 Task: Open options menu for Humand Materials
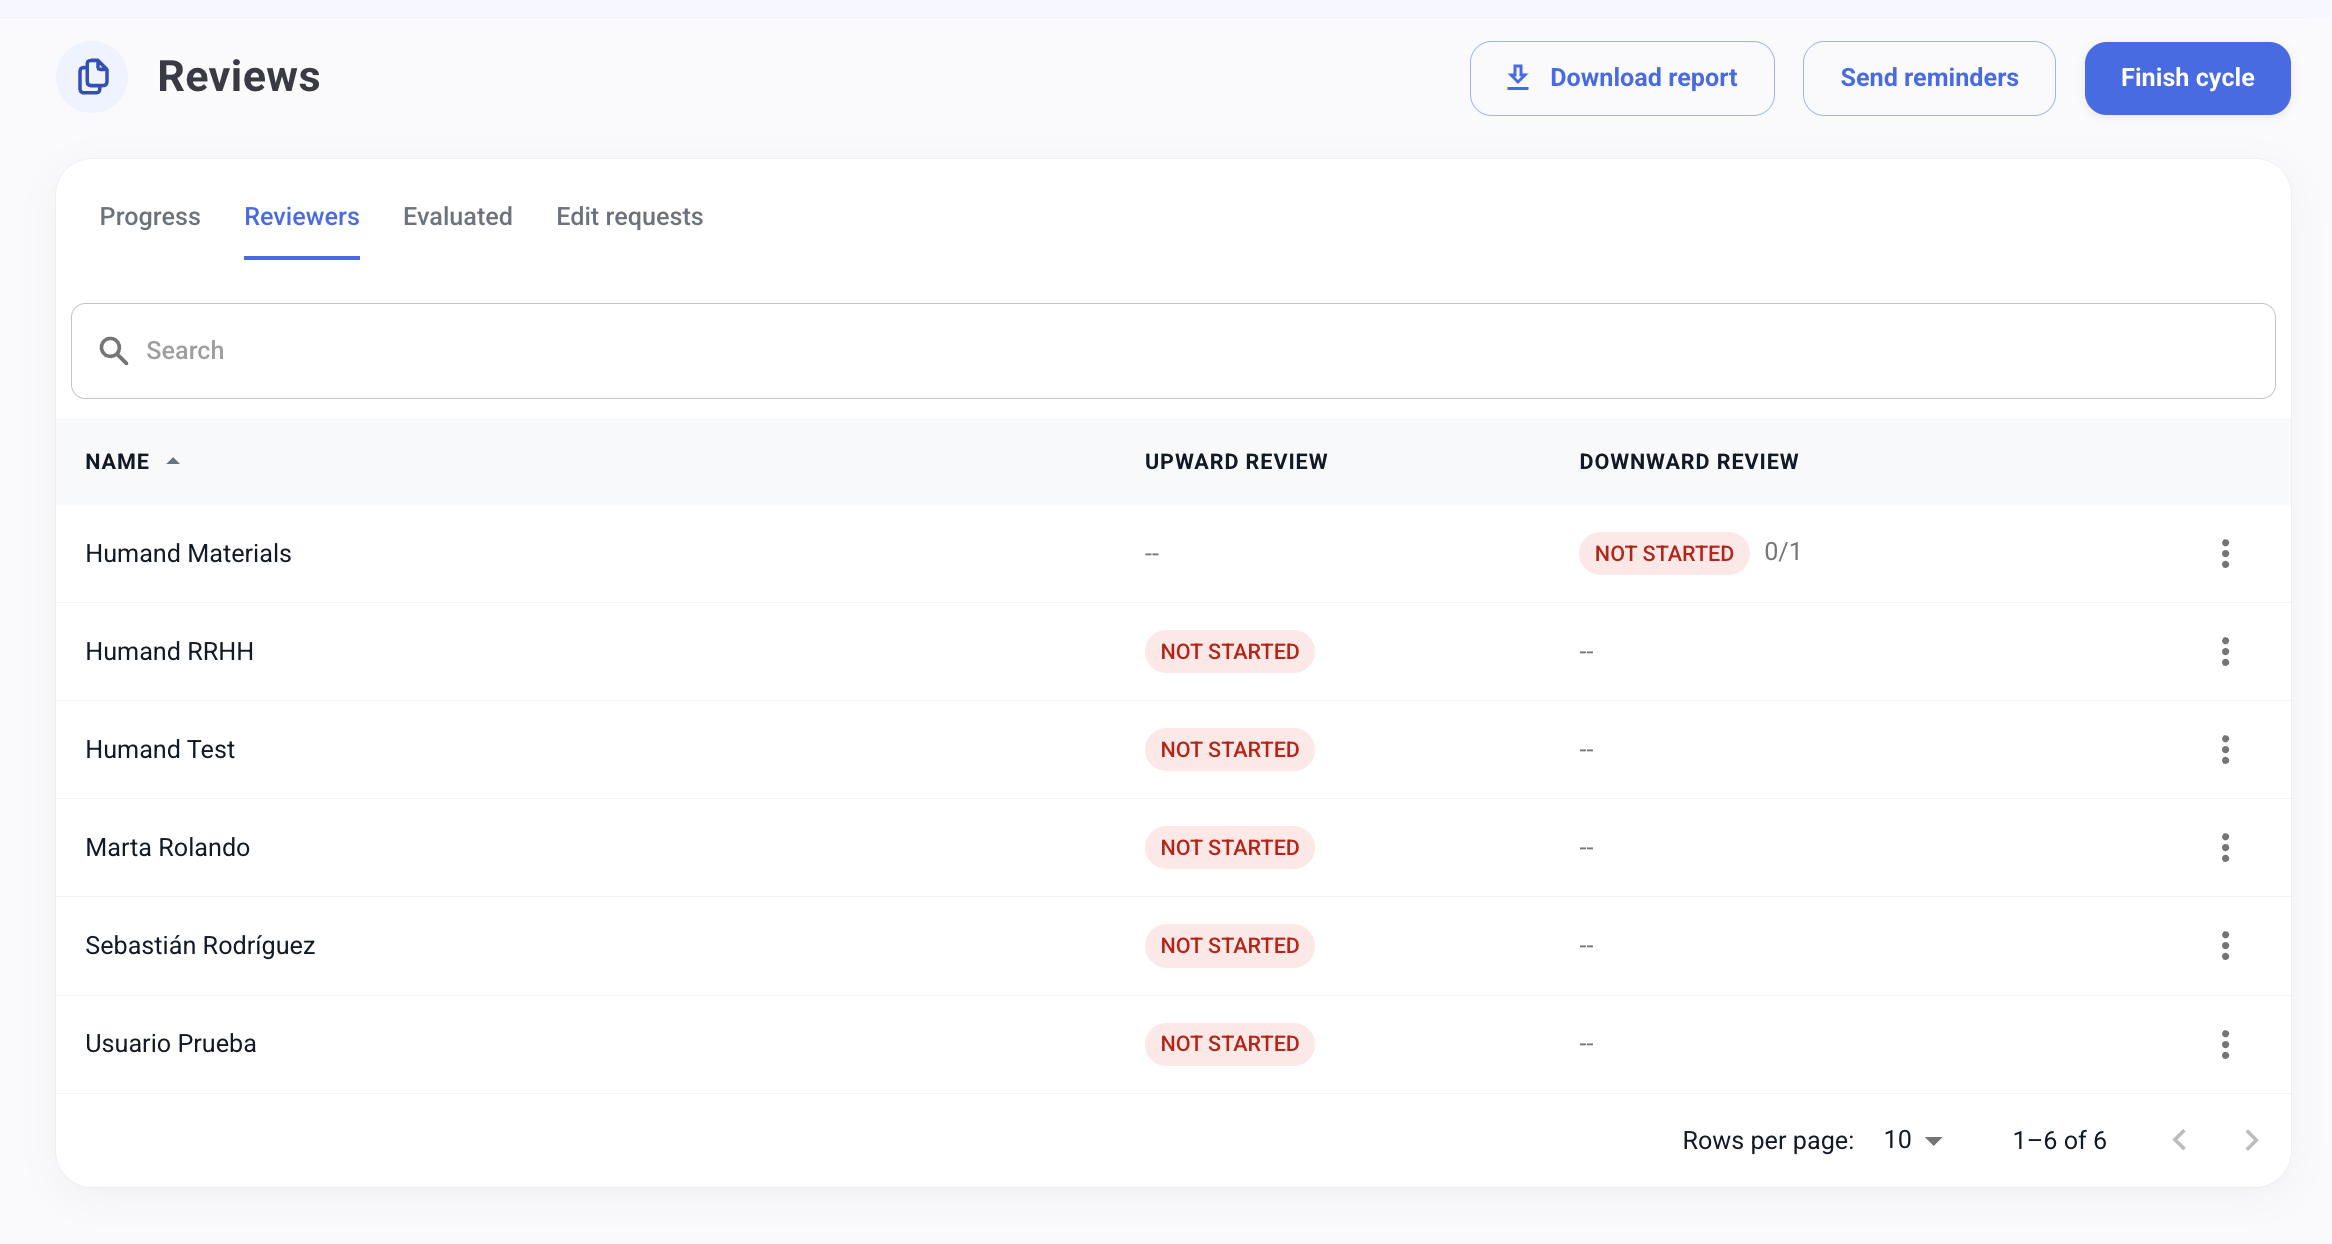2225,553
